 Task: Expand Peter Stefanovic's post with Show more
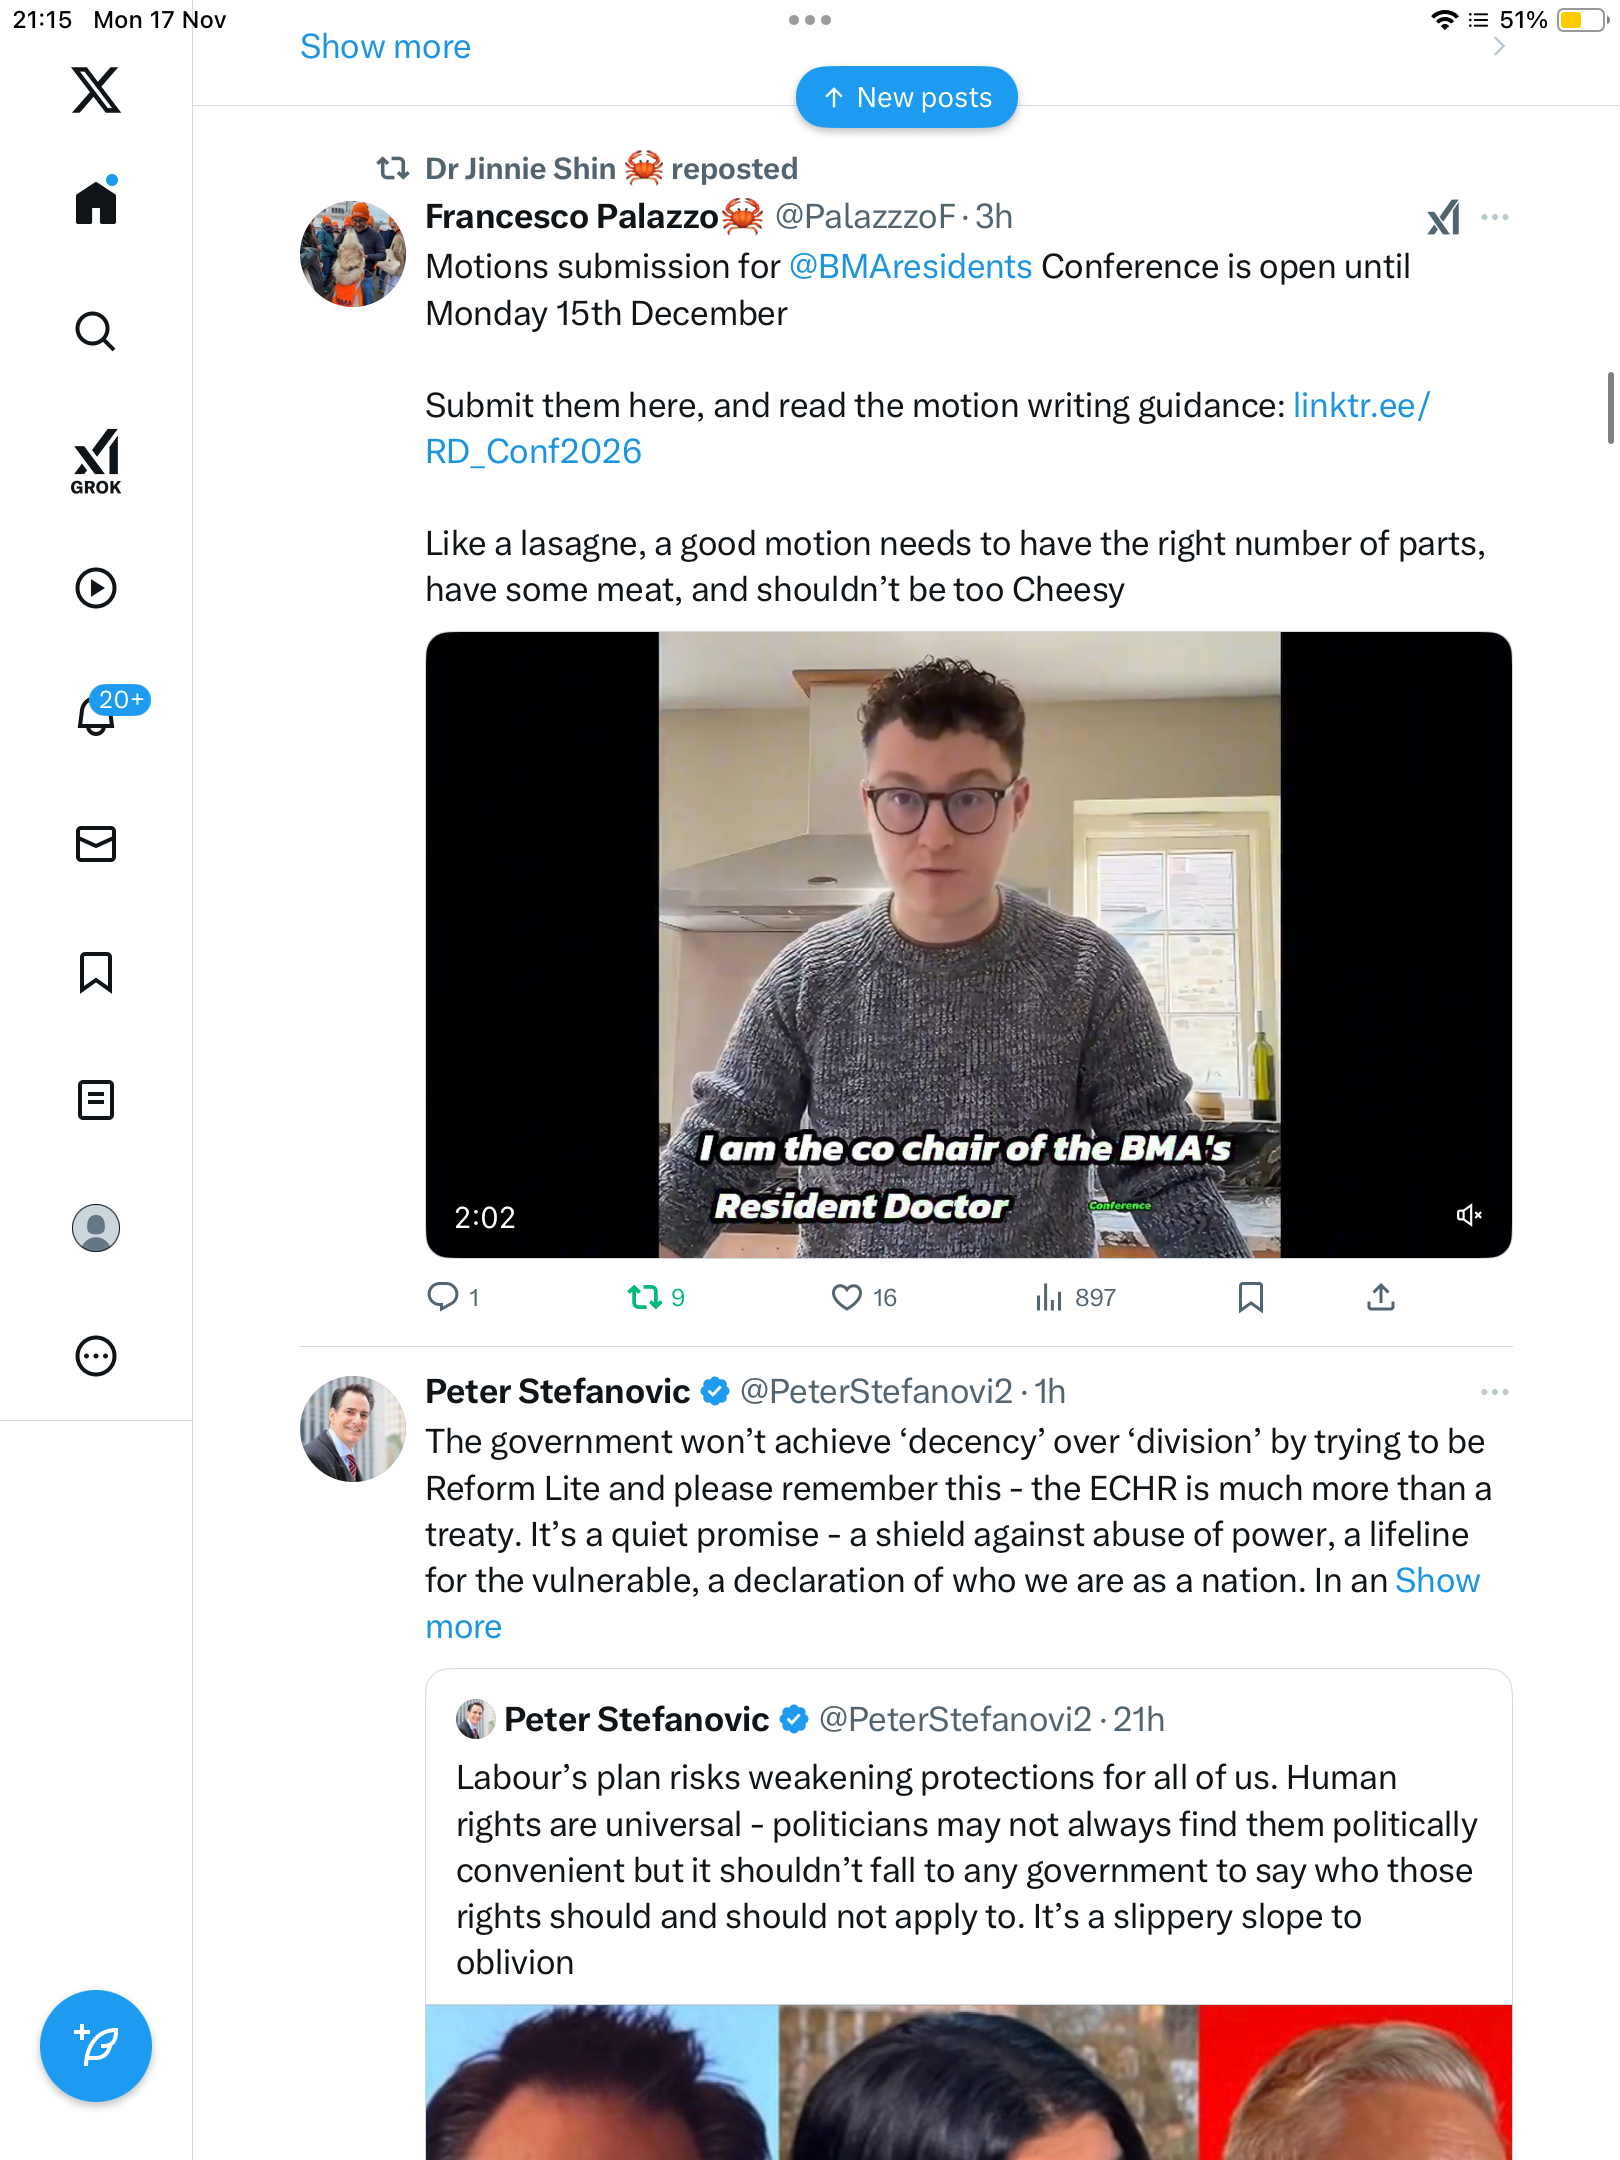pos(1436,1581)
